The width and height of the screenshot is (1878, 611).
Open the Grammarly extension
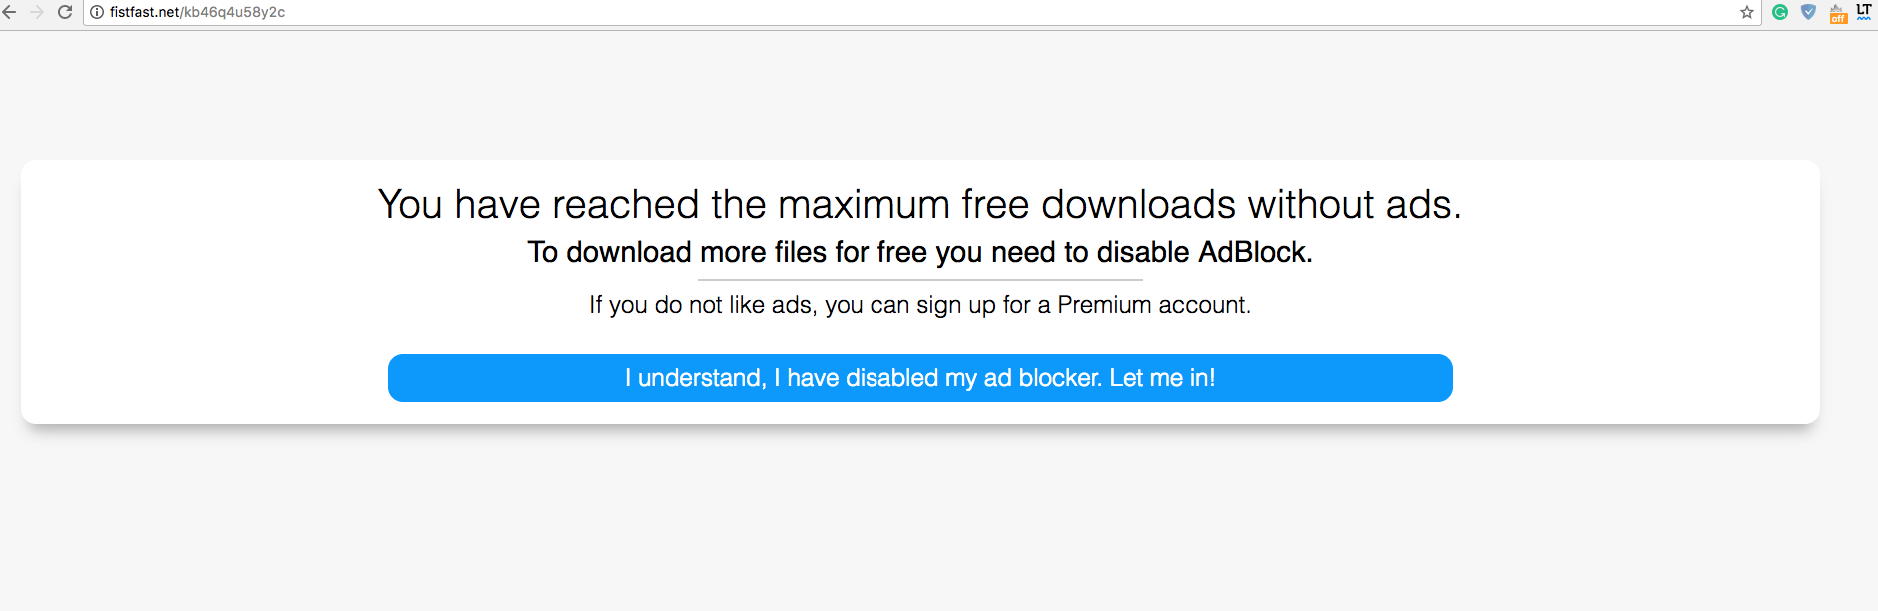point(1779,12)
